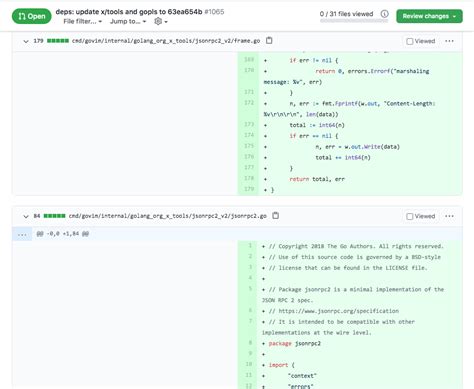Open diff settings gear menu
Viewport: 474px width, 389px height.
coord(161,21)
